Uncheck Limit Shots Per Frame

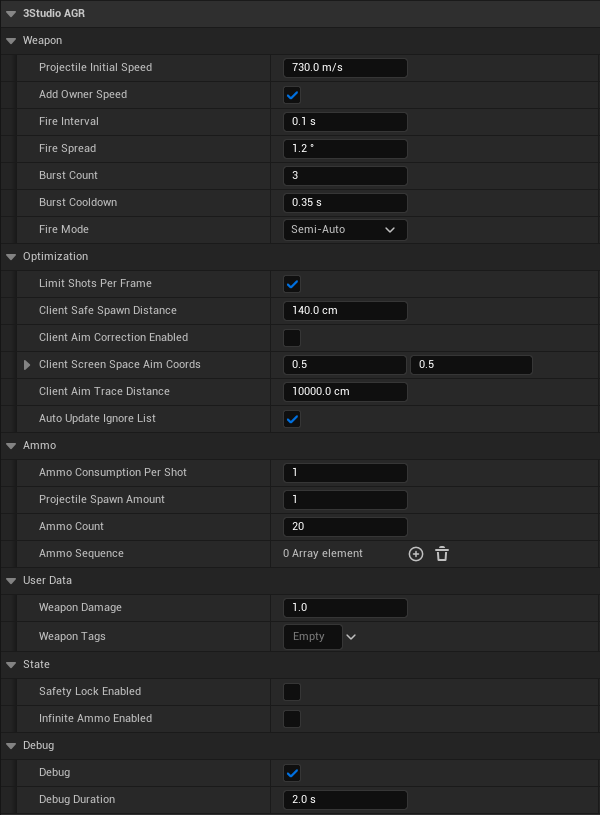click(x=292, y=283)
